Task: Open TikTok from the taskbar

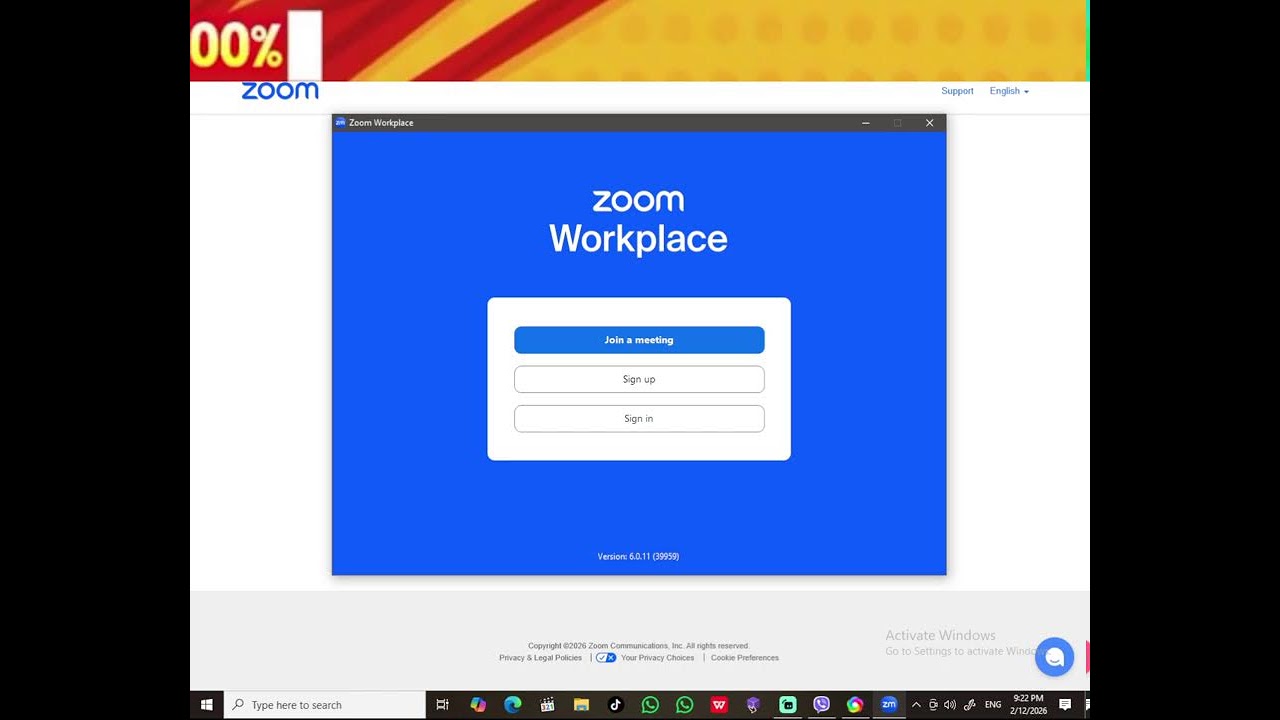Action: pyautogui.click(x=615, y=705)
